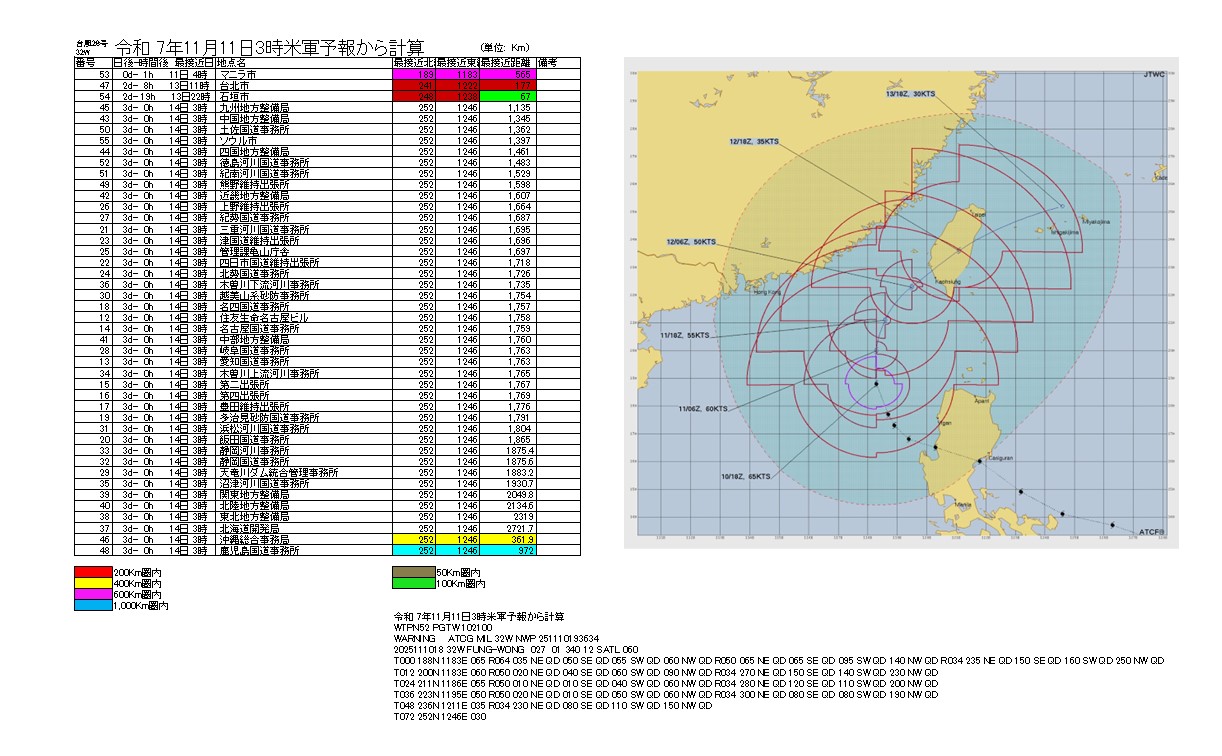Screen dimensions: 1222x756
Task: Select the 12/06Z, 50KTS forecast label
Action: (x=692, y=242)
